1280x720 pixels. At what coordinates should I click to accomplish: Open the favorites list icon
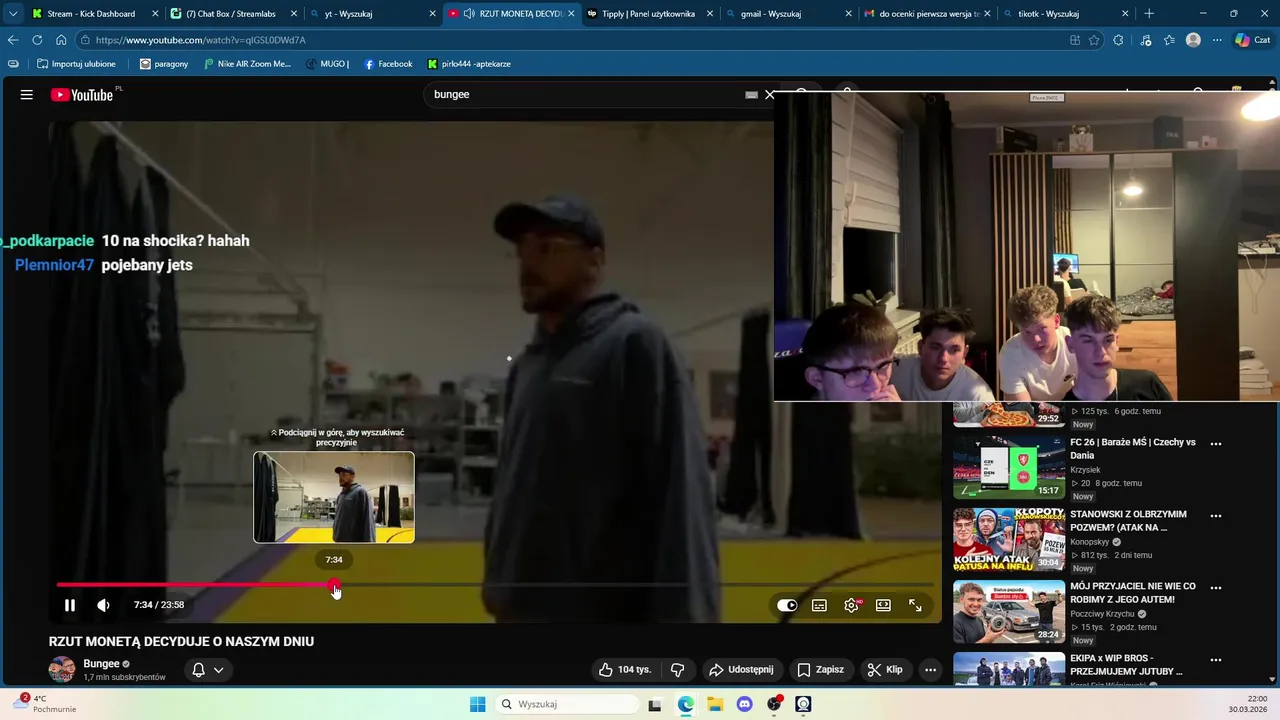[1169, 40]
